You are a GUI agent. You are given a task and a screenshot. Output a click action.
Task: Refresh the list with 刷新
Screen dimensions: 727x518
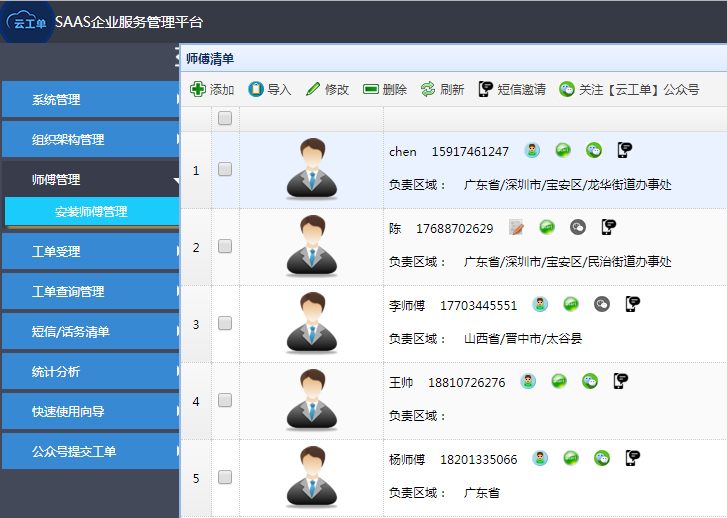[442, 89]
